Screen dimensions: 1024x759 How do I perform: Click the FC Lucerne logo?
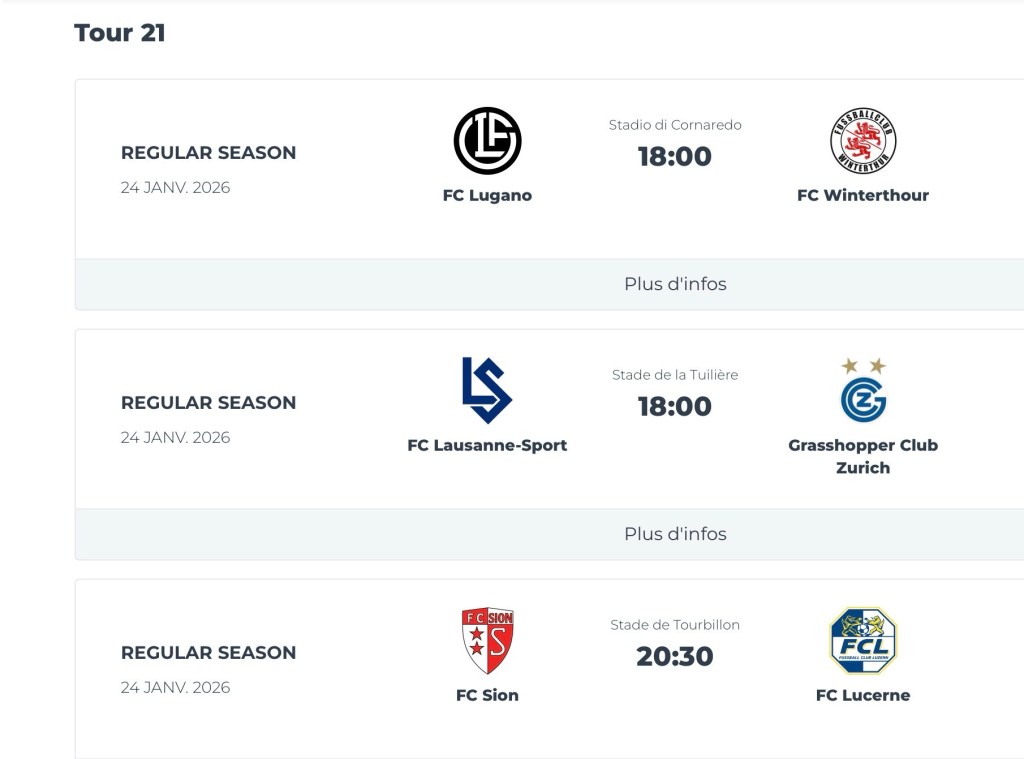click(863, 641)
